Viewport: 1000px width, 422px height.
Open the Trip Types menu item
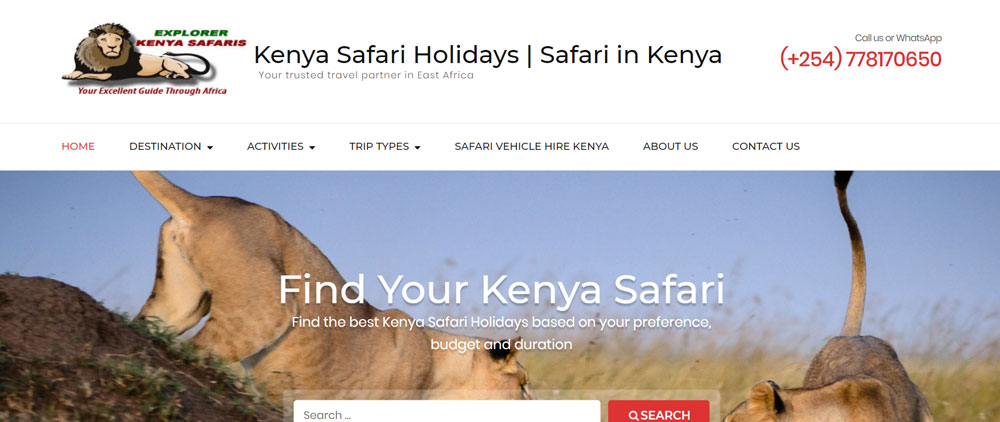(379, 147)
